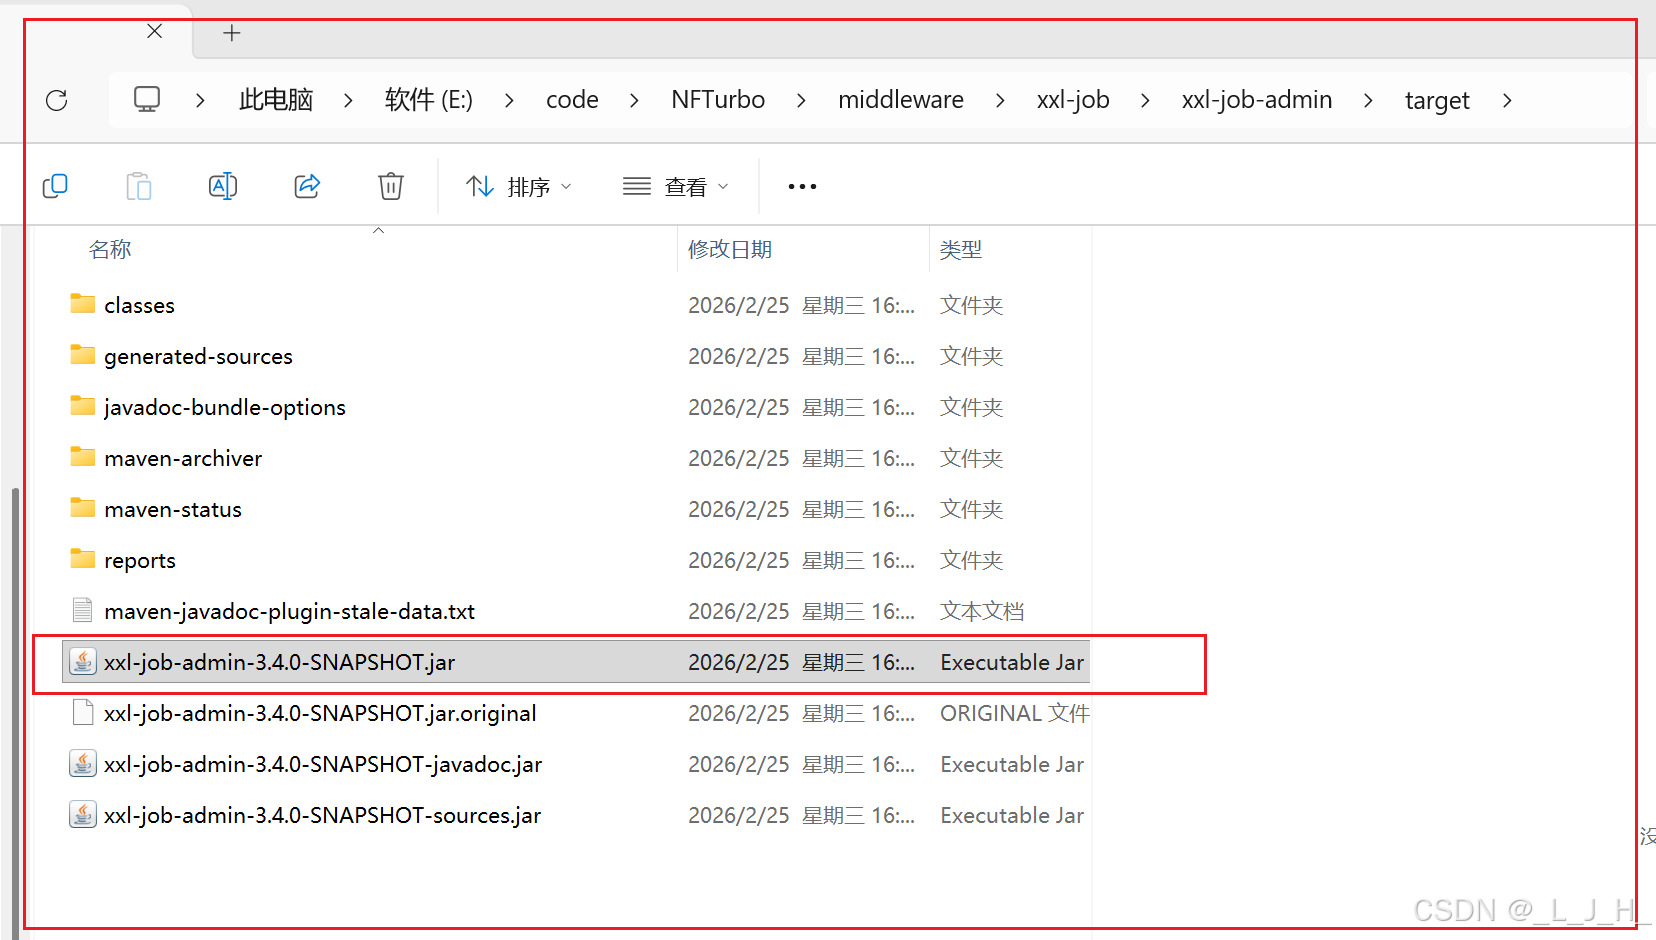Go to 此电脑 in the breadcrumb
The width and height of the screenshot is (1656, 940).
pos(276,100)
